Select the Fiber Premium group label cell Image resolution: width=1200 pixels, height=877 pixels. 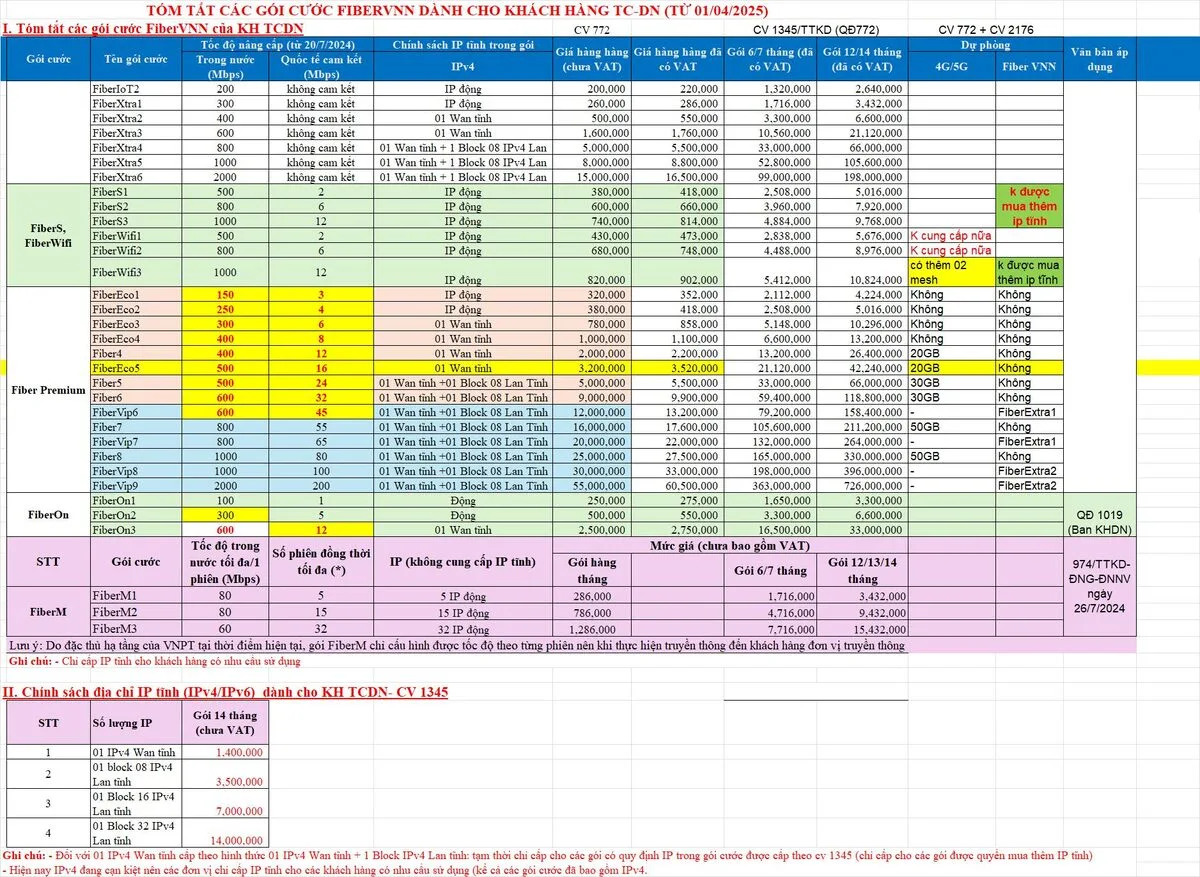click(46, 390)
